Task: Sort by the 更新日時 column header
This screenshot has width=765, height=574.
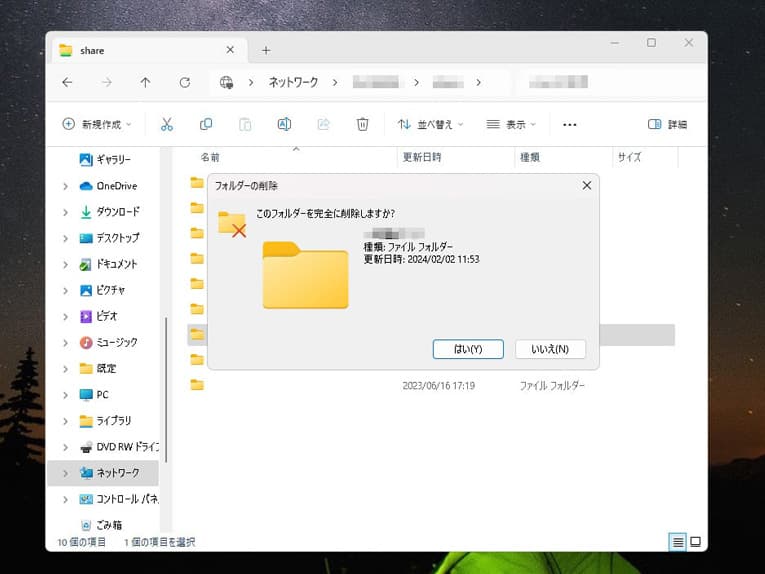Action: [x=421, y=157]
